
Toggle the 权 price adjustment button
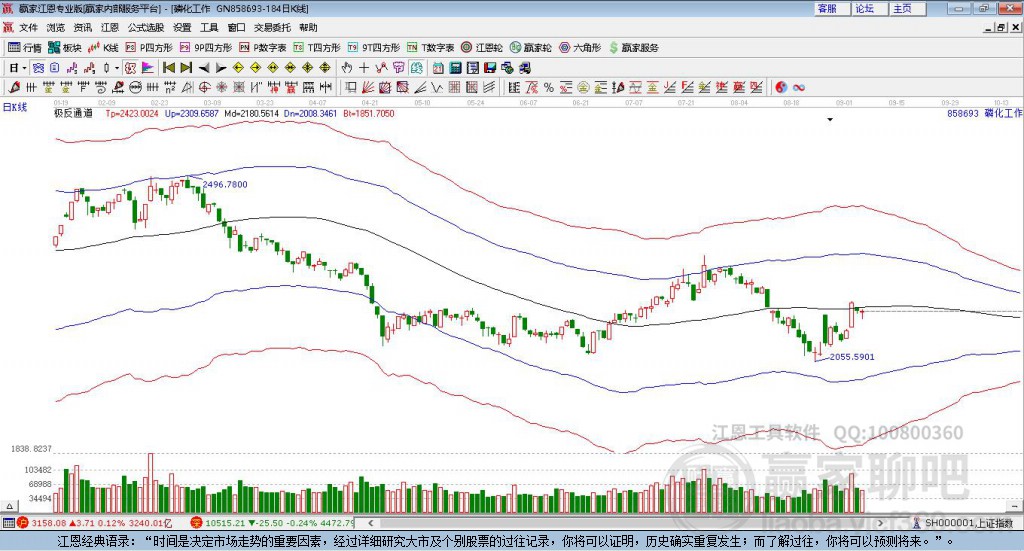pyautogui.click(x=130, y=68)
